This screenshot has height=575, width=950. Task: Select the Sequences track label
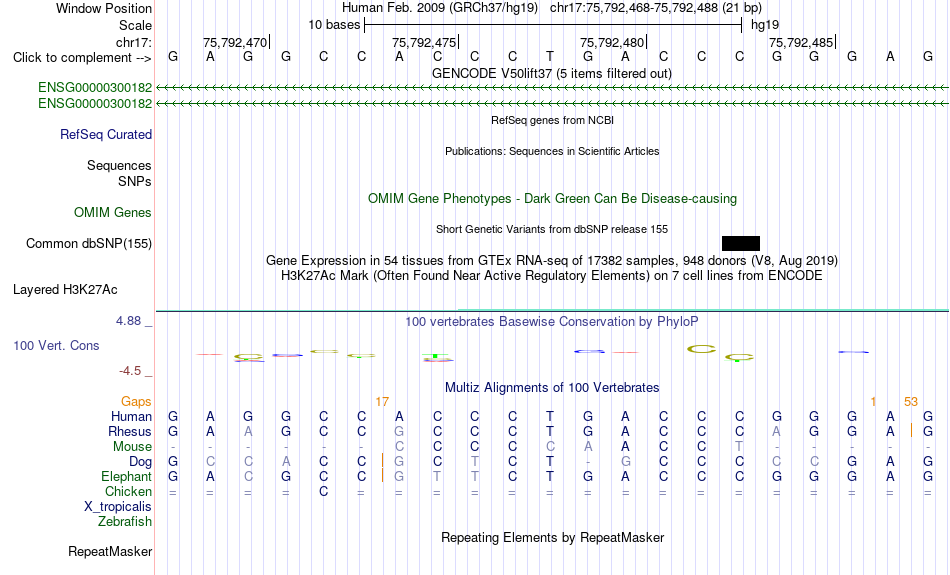point(119,165)
